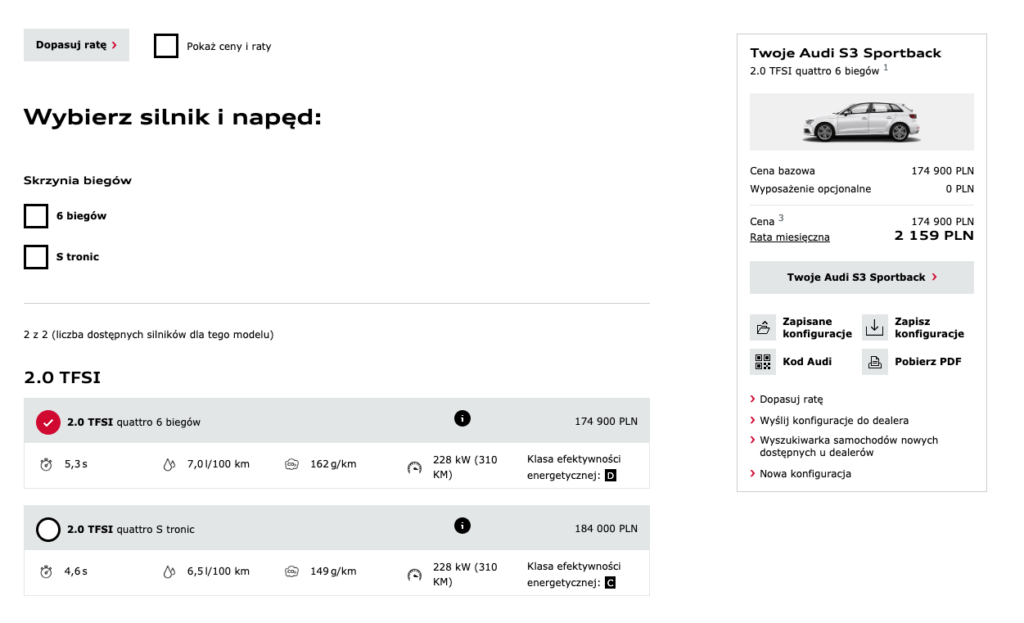Check the 6 biegów gearbox filter
Viewport: 1024px width, 623px height.
pyautogui.click(x=36, y=216)
